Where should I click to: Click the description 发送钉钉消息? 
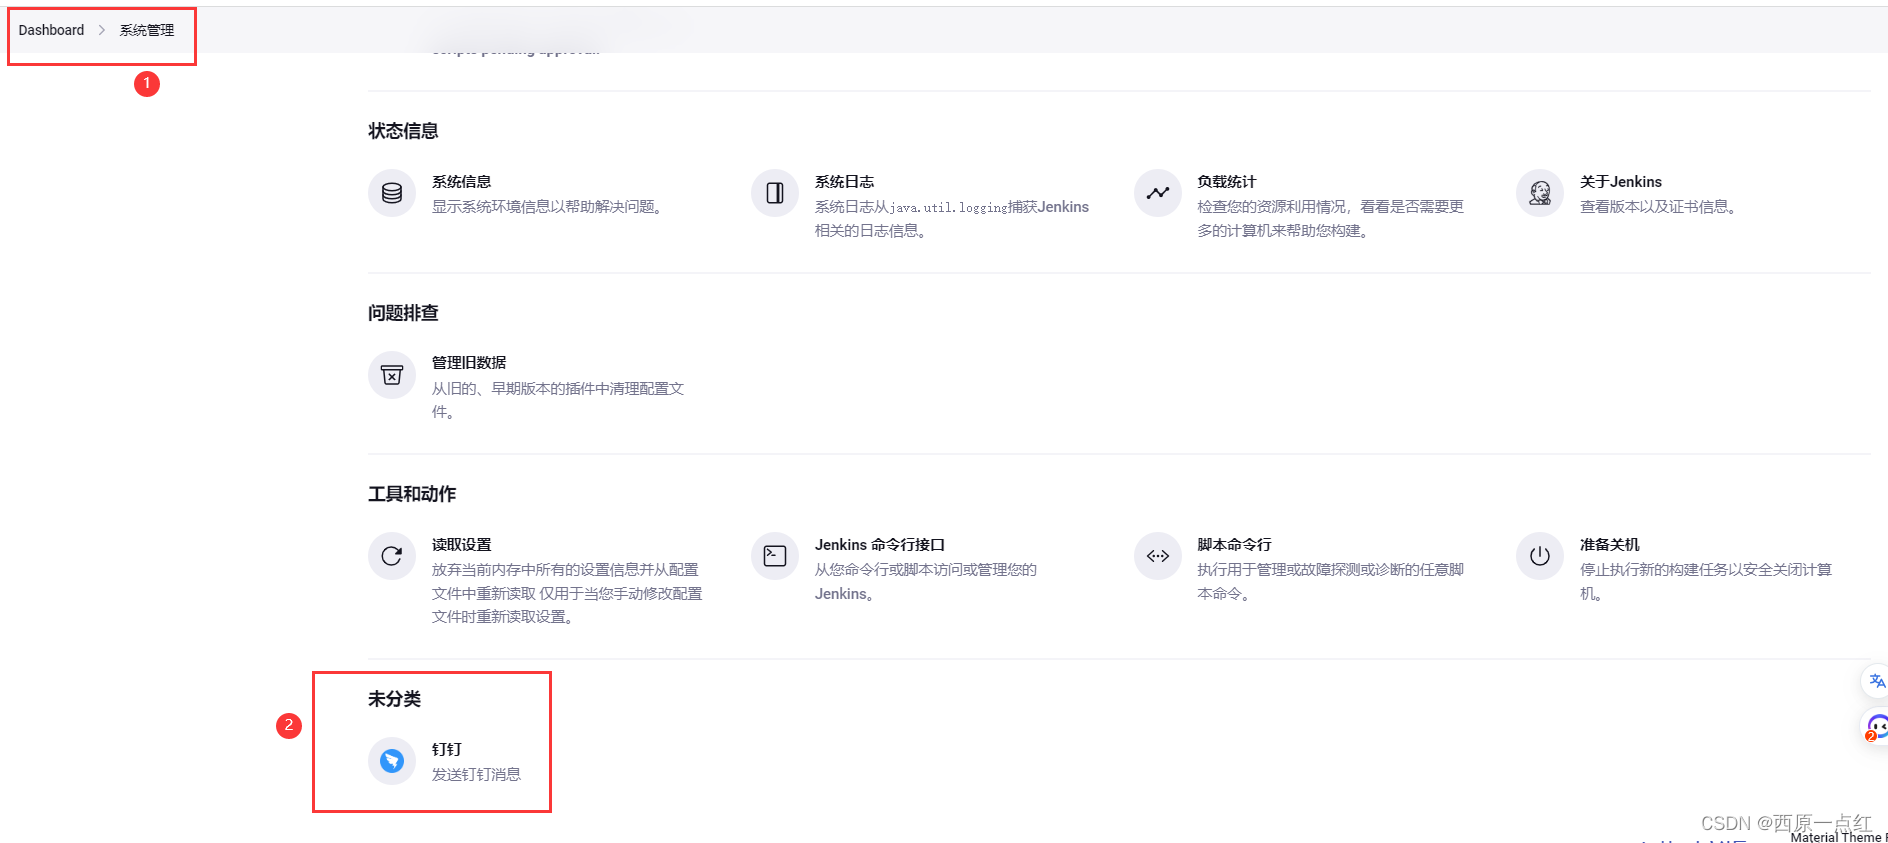click(477, 774)
